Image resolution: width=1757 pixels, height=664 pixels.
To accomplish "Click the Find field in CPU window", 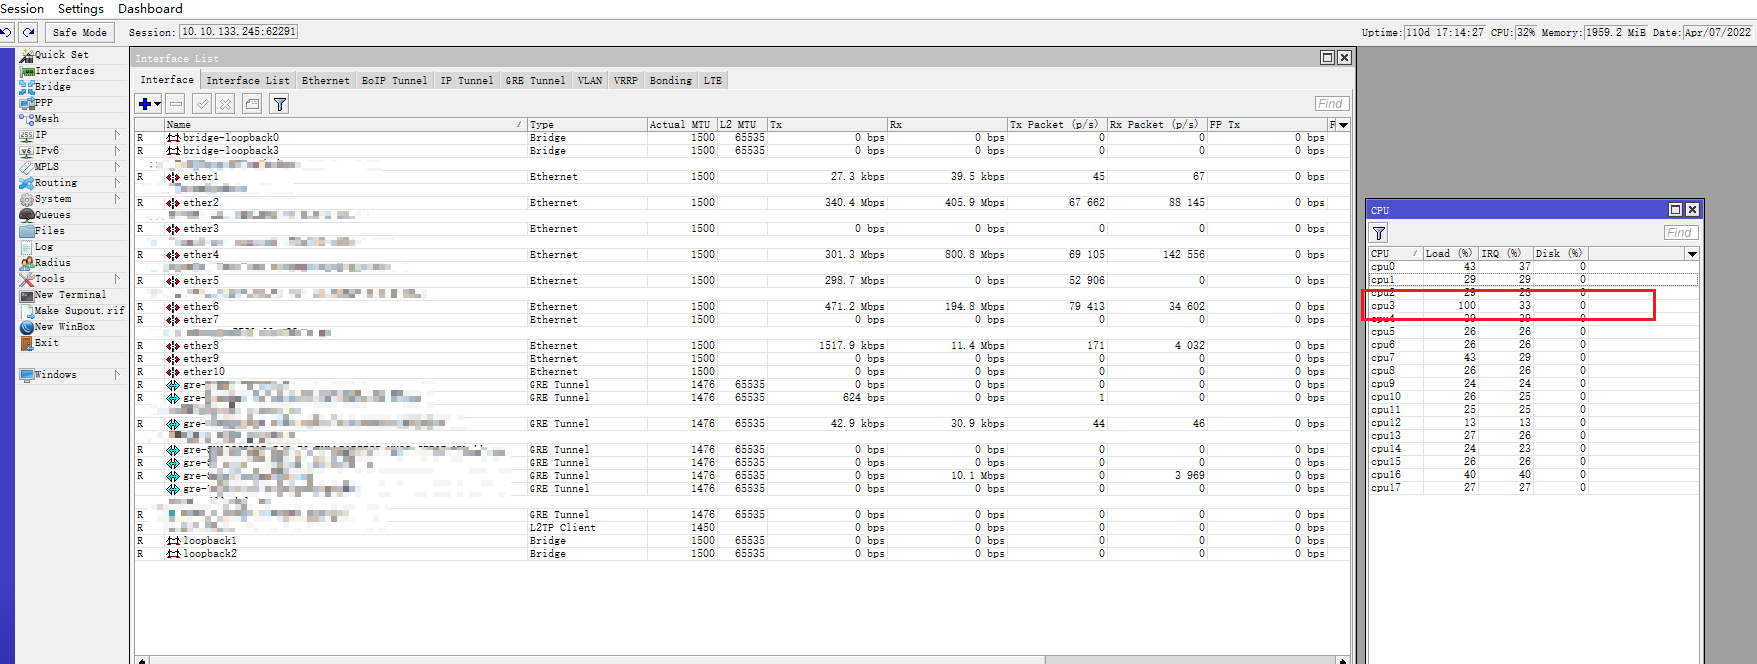I will (1680, 233).
